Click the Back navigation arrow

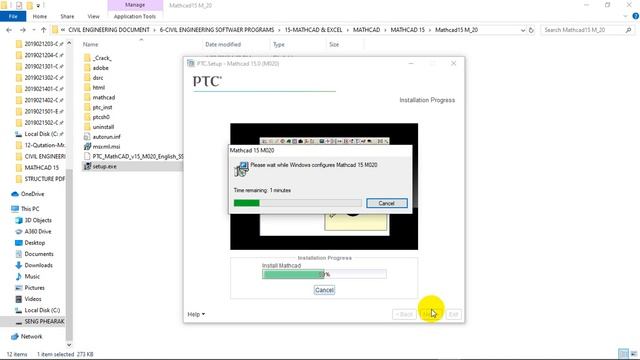coord(9,30)
